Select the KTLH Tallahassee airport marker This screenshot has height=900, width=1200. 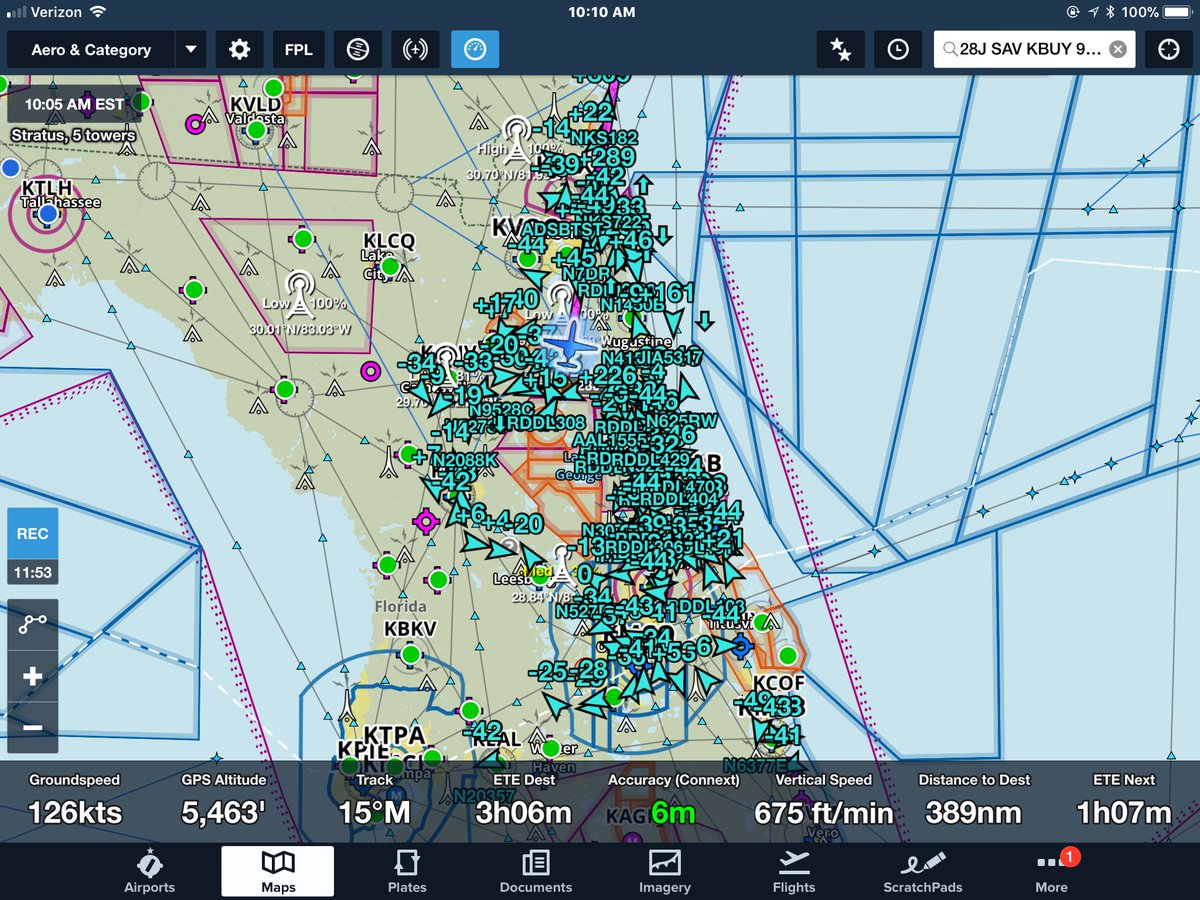point(47,212)
